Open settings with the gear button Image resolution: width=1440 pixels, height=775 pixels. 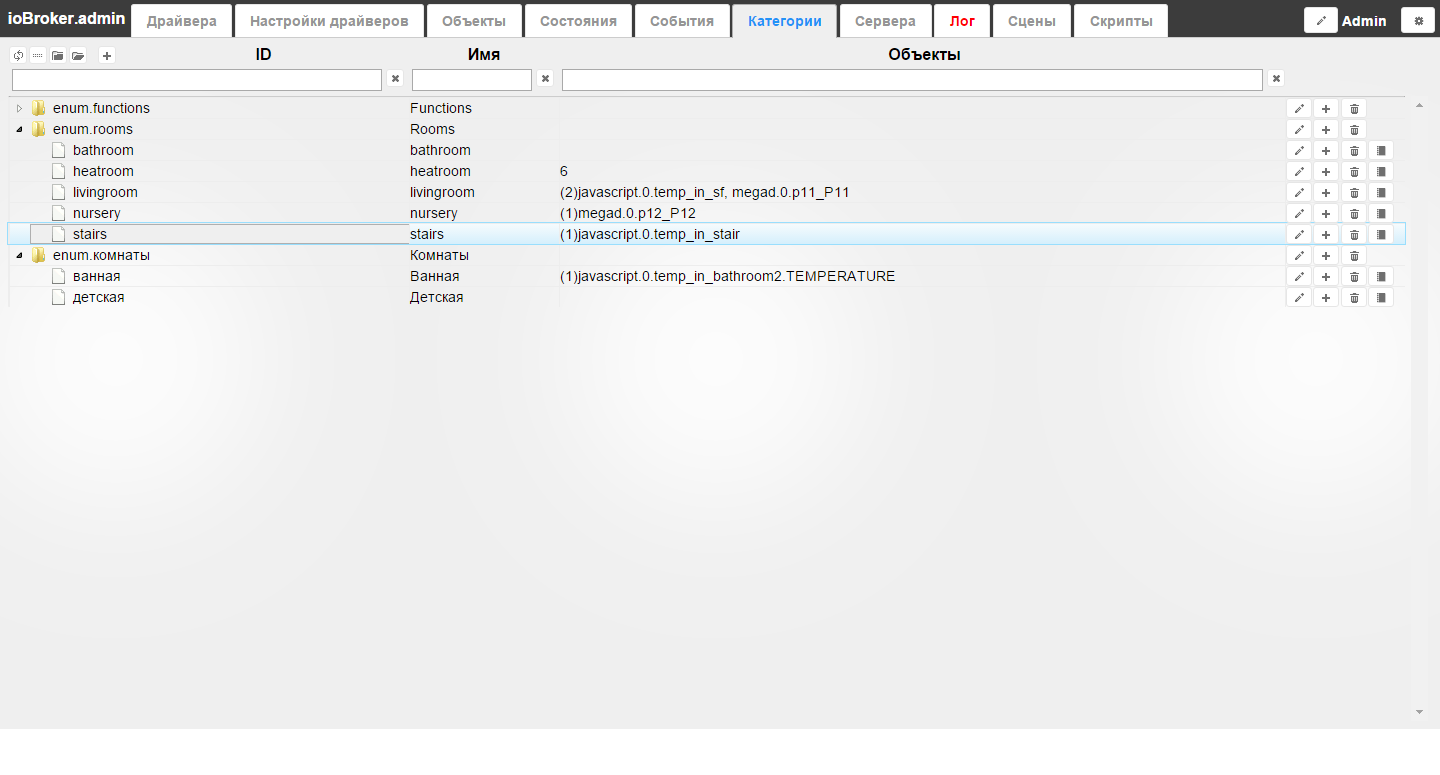(1418, 20)
